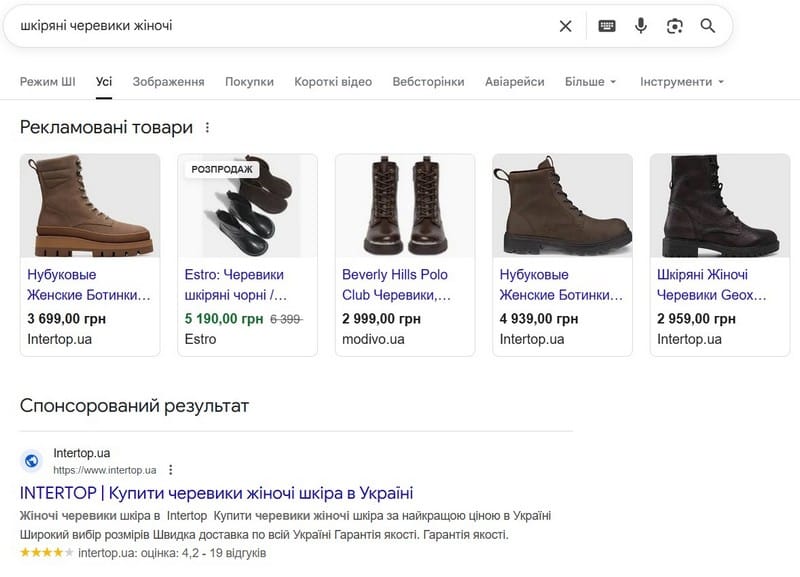The width and height of the screenshot is (800, 577).
Task: Start voice search with microphone icon
Action: click(x=641, y=26)
